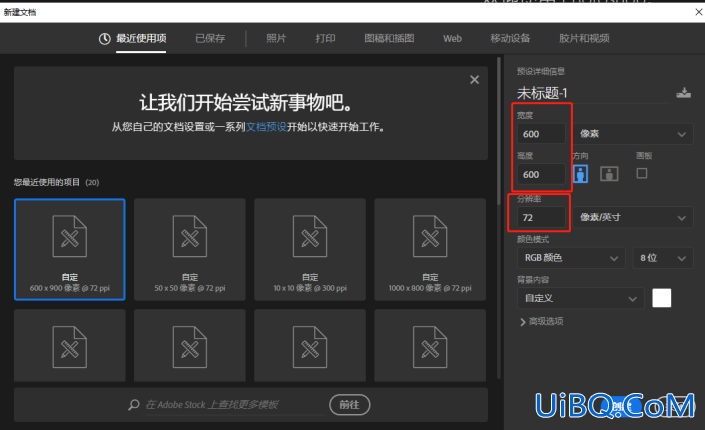Follow the 文档预设 link
The height and width of the screenshot is (430, 705).
pyautogui.click(x=266, y=127)
